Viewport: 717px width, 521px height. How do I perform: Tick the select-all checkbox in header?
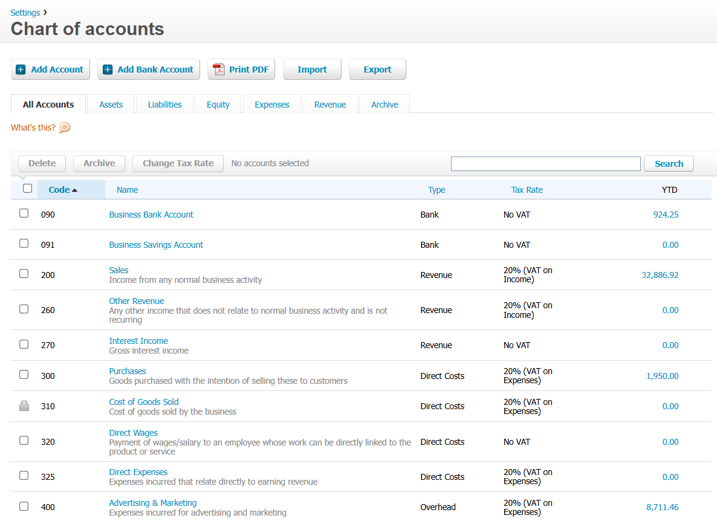tap(27, 188)
